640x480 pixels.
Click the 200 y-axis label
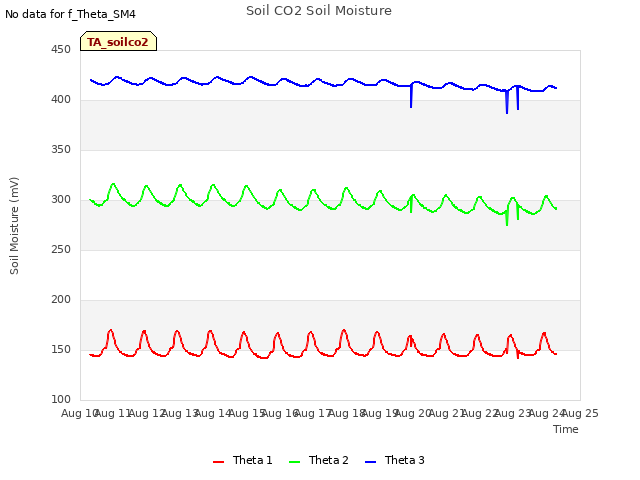(x=61, y=300)
